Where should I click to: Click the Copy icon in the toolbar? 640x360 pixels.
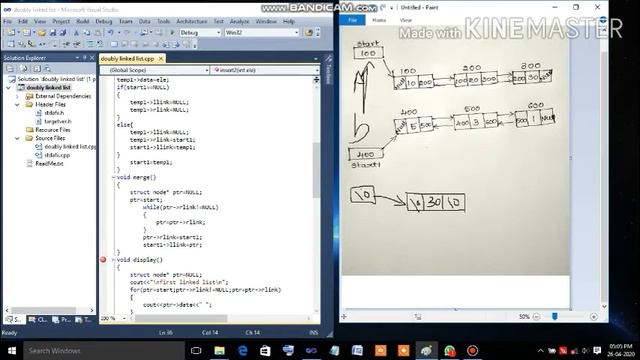click(87, 32)
